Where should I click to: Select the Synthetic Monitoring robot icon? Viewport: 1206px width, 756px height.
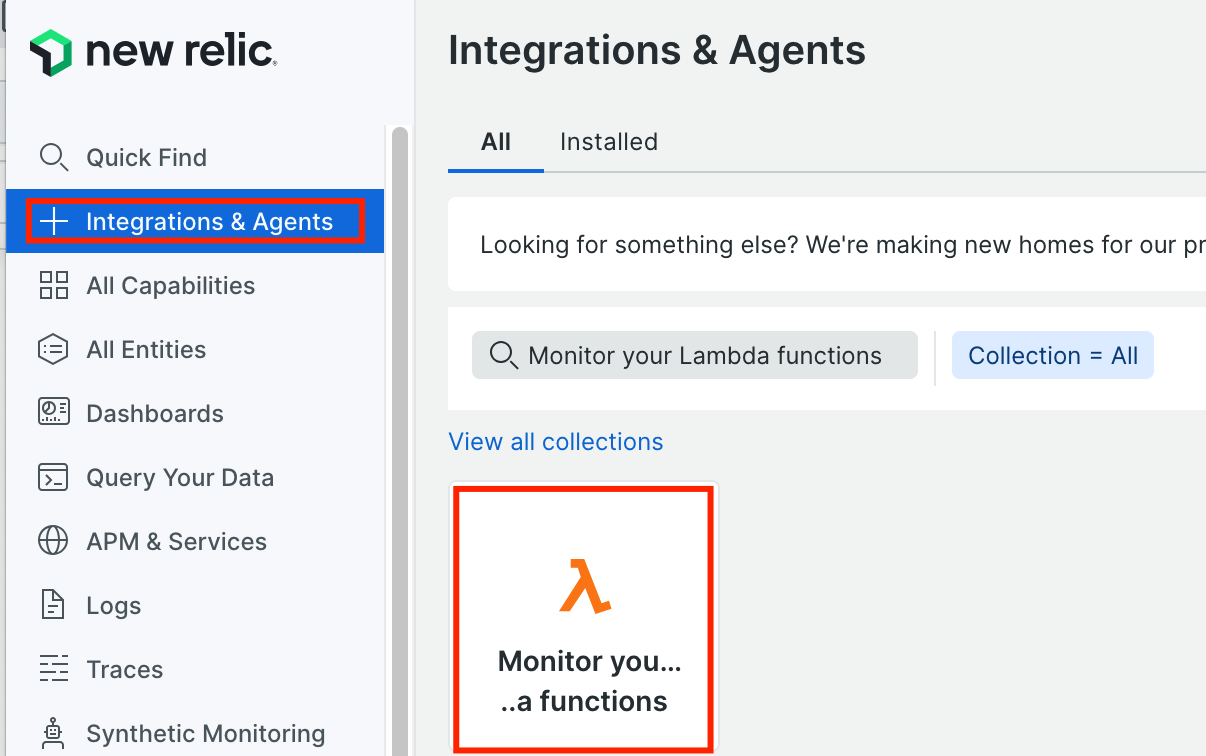click(x=53, y=733)
